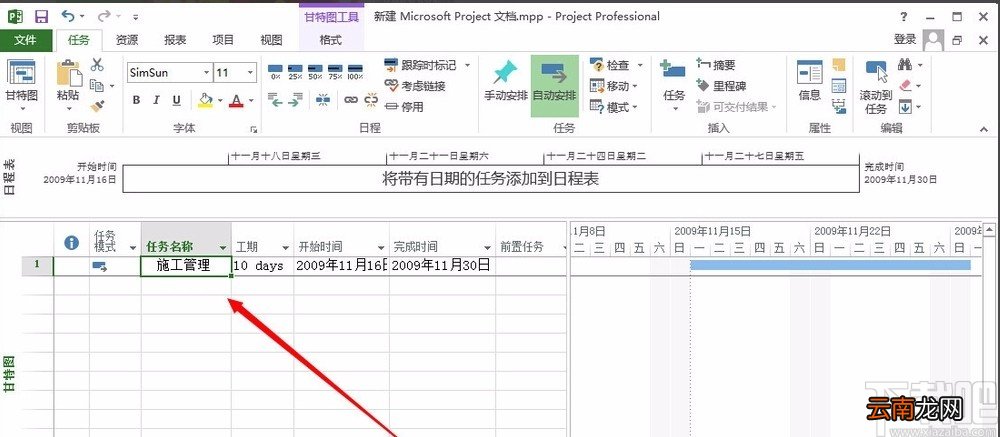Click the copy icon
Image resolution: width=1000 pixels, height=437 pixels.
click(x=97, y=85)
